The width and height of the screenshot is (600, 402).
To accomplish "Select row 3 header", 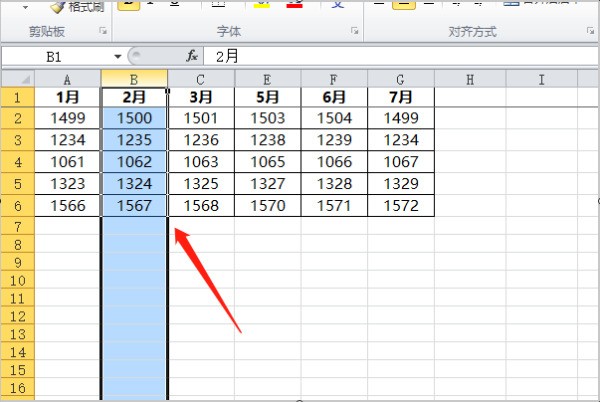I will (18, 140).
